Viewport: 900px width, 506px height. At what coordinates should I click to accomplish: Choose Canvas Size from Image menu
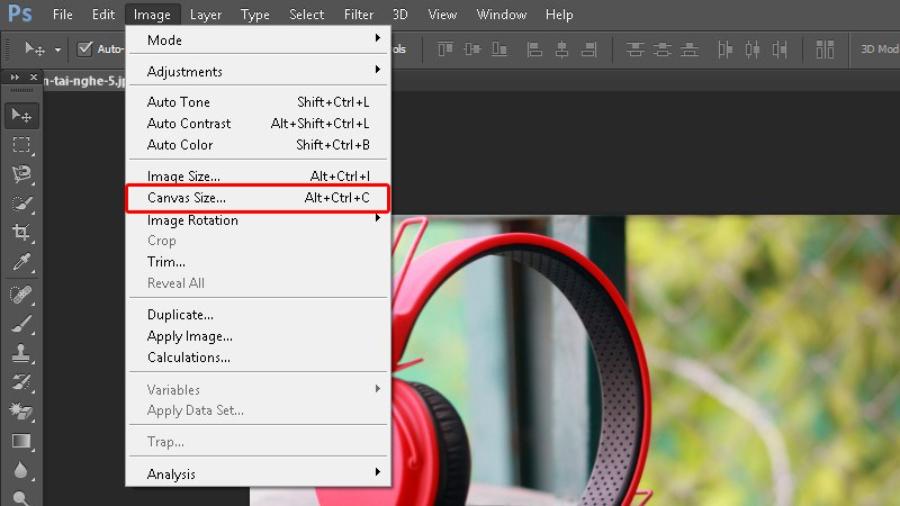coord(258,198)
